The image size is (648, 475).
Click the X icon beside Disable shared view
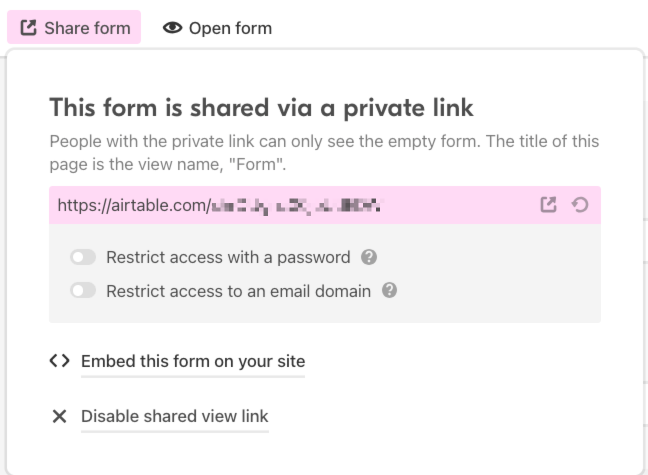pos(60,416)
